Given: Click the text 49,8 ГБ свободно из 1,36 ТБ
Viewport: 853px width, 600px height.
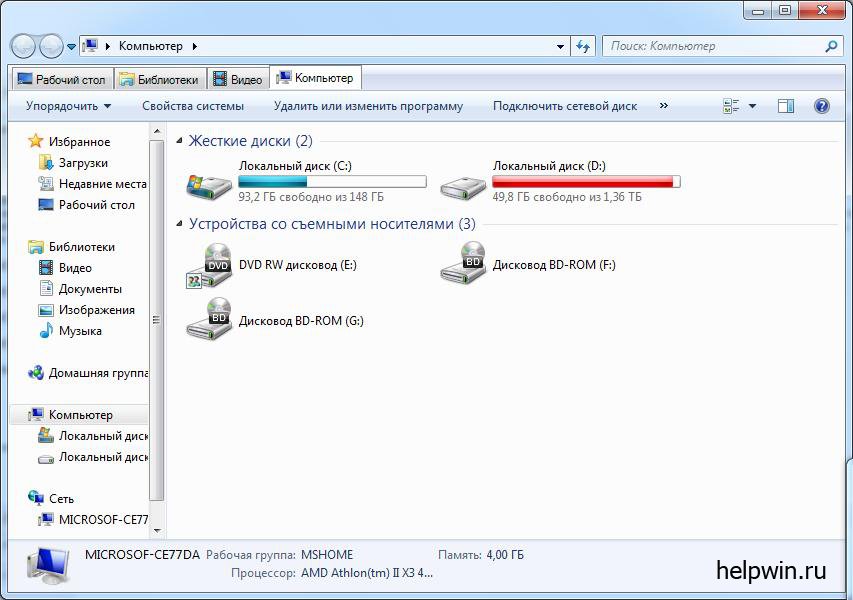Looking at the screenshot, I should point(567,197).
